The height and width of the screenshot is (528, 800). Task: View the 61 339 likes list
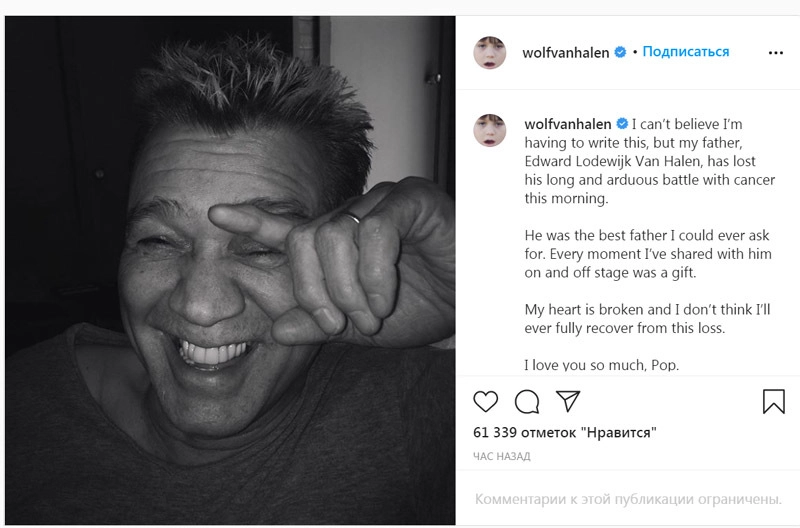[x=564, y=433]
